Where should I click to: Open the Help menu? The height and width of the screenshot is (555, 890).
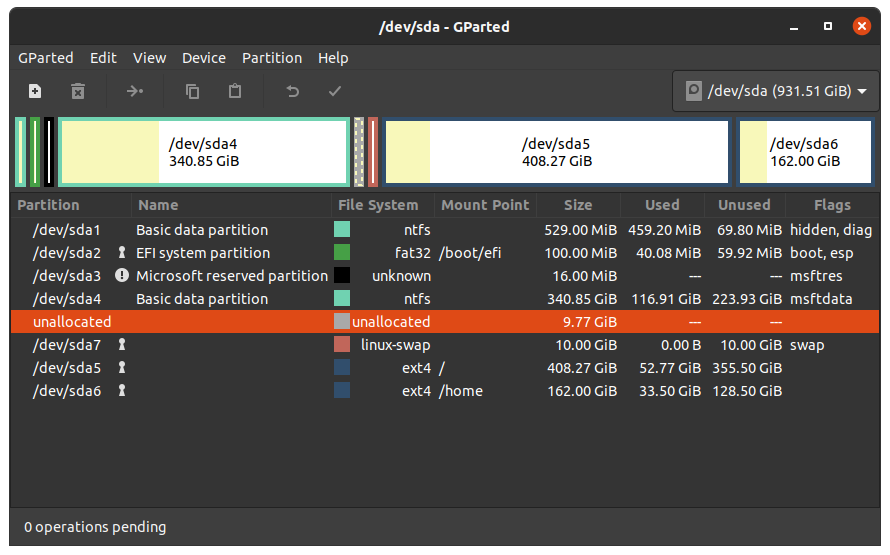pos(333,58)
